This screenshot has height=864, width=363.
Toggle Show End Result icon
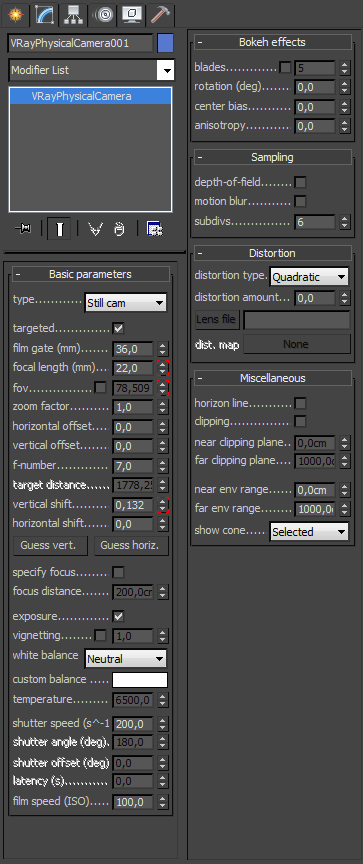coord(59,229)
